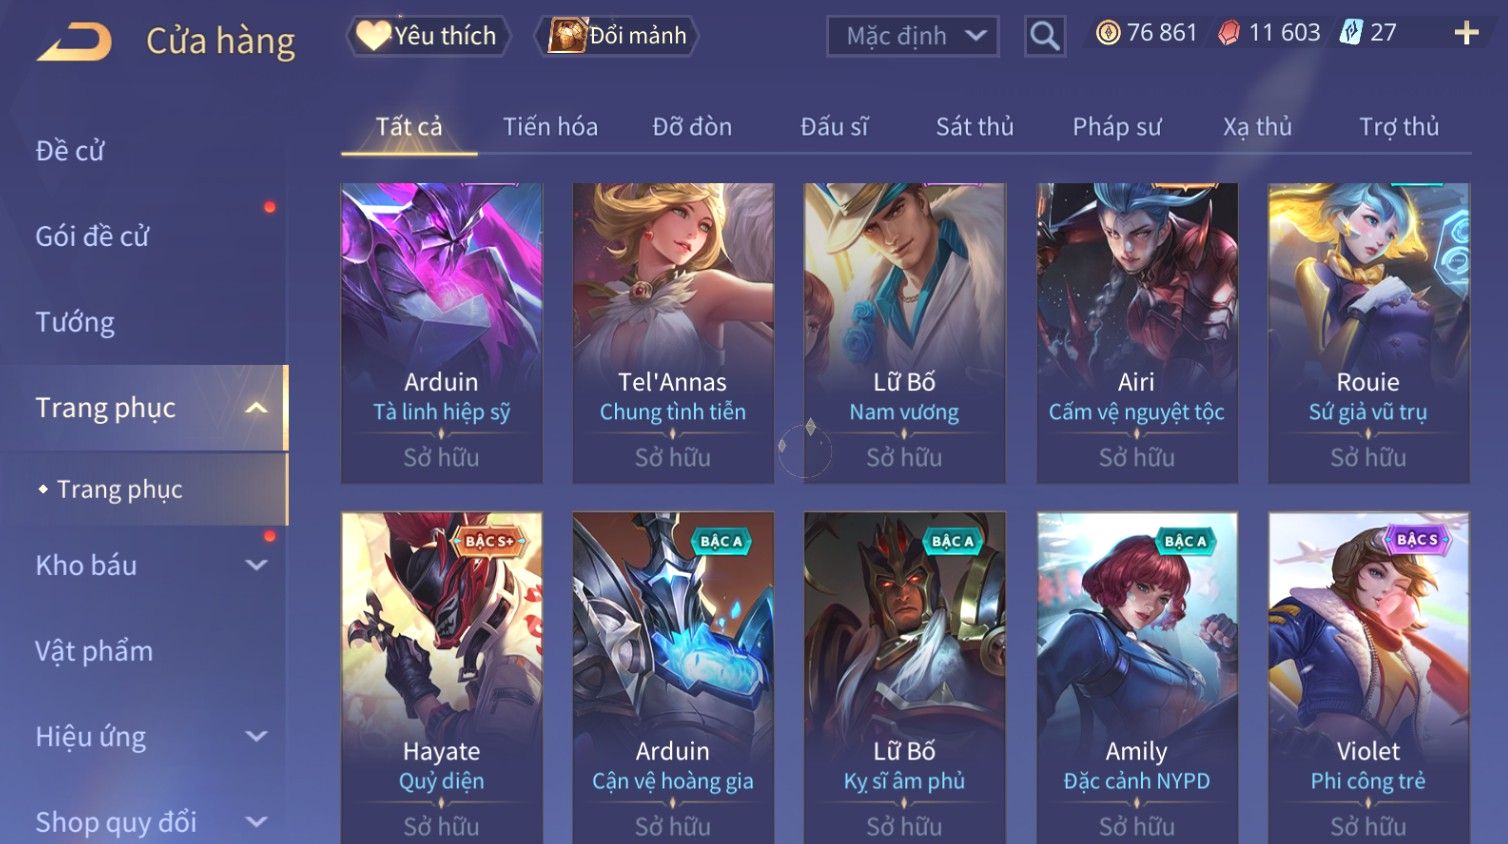Open Đổi mảnh fragment exchange
The height and width of the screenshot is (844, 1508).
616,36
